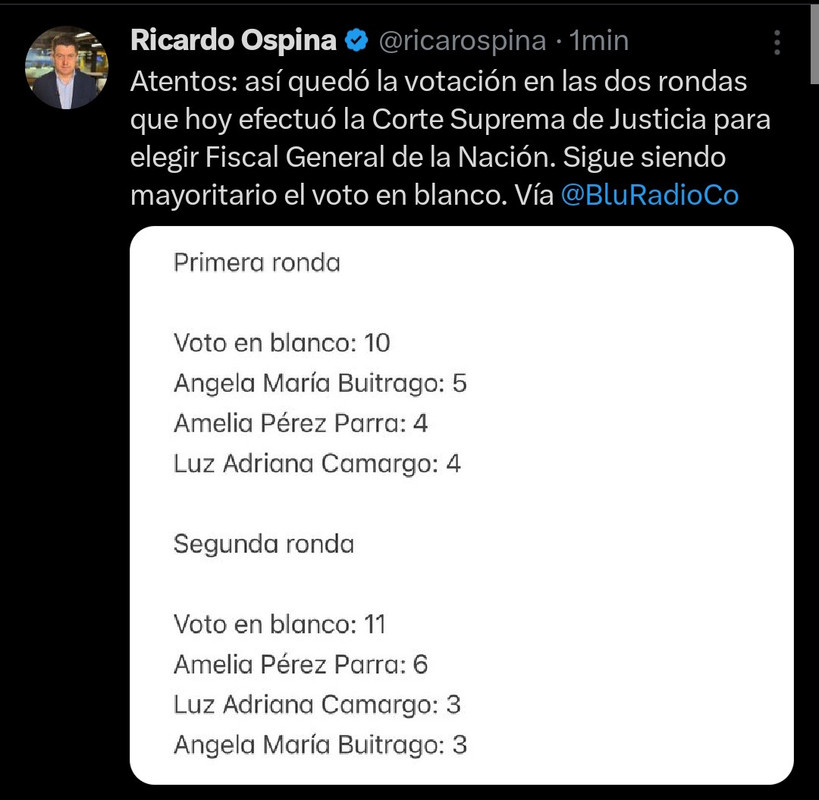Image resolution: width=819 pixels, height=800 pixels.
Task: Click the 'Amelia Pérez Parra: 4' line
Action: pos(301,423)
